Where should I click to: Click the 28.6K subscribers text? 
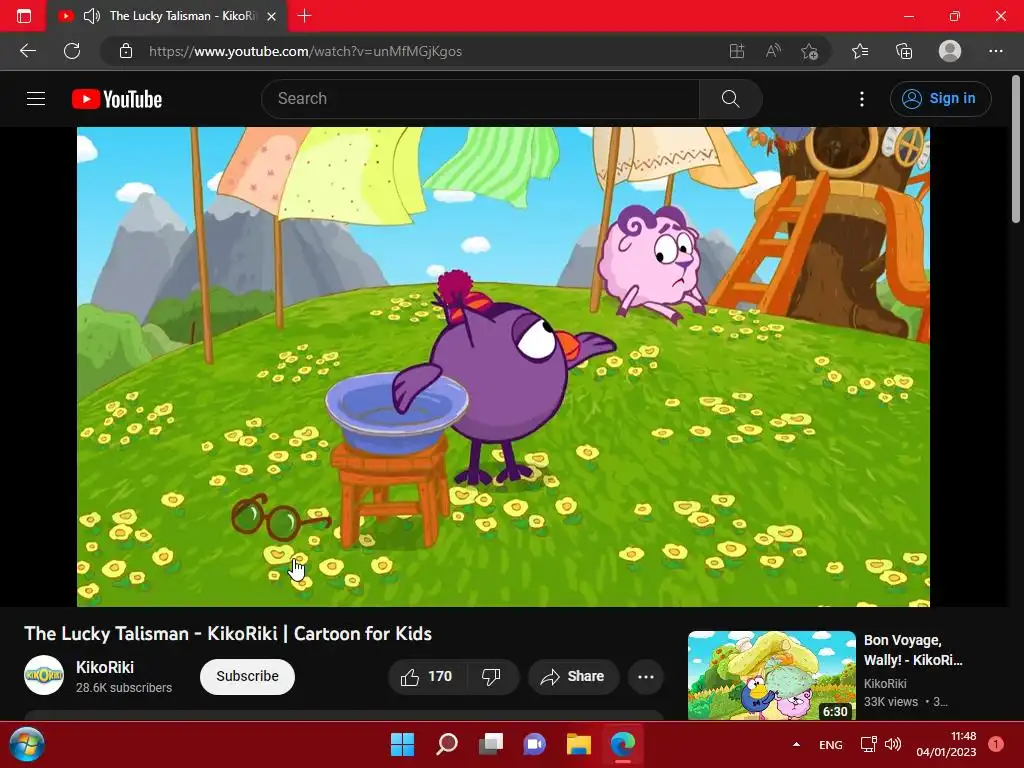[124, 688]
